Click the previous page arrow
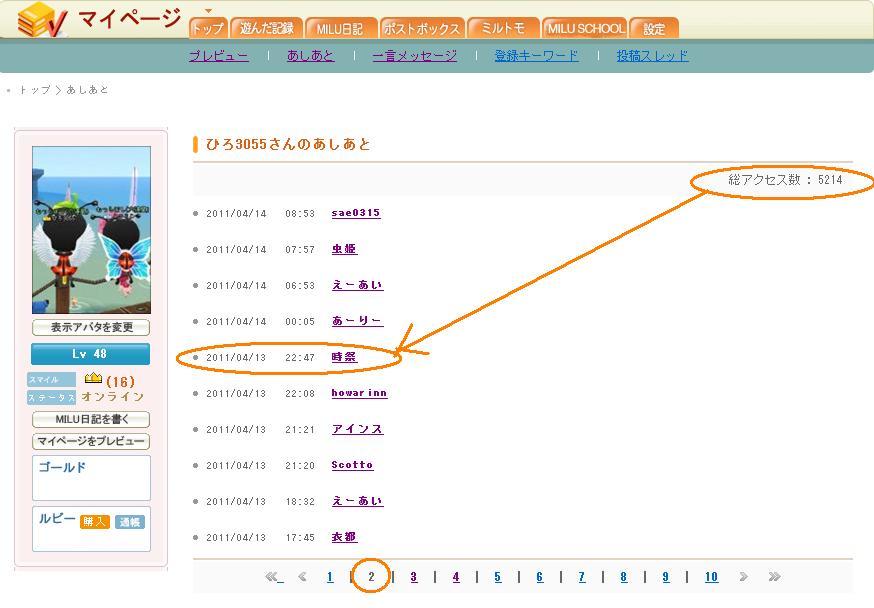 pos(302,577)
